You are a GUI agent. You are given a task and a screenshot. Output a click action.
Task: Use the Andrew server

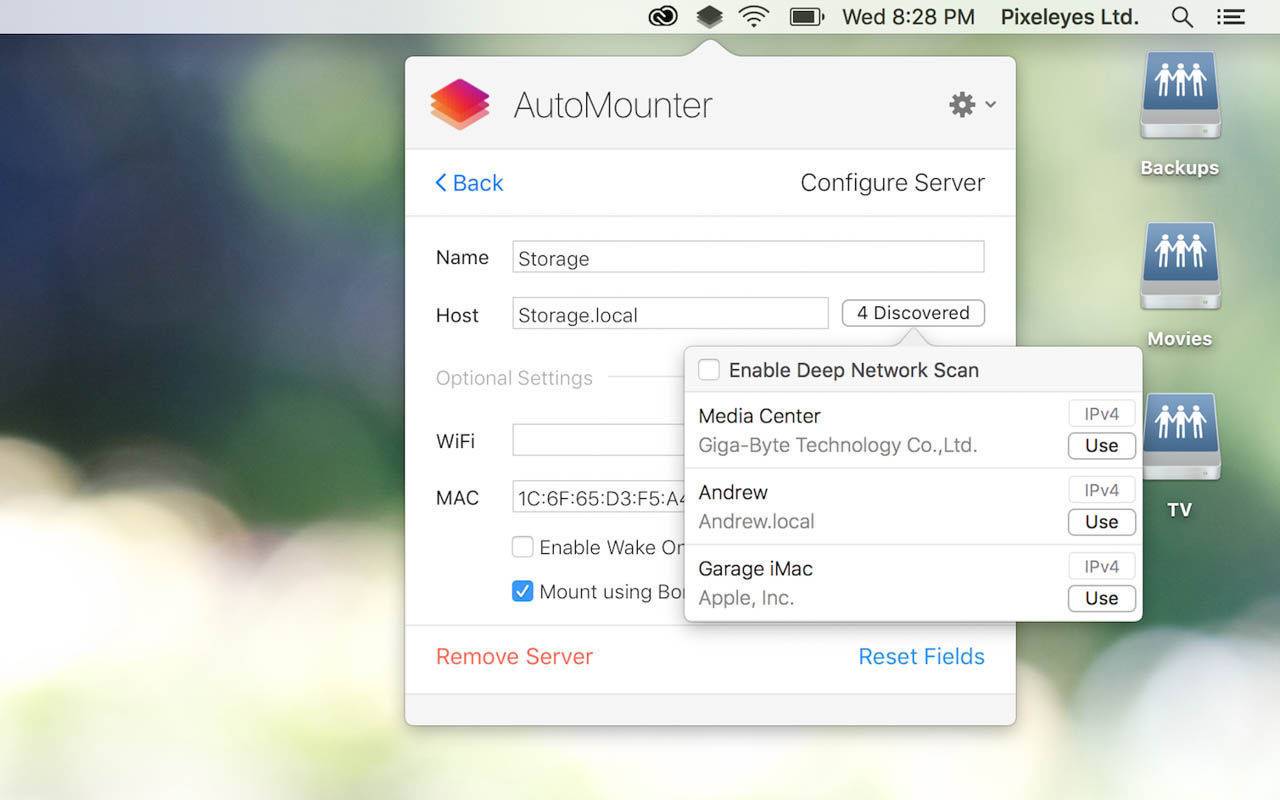1101,522
